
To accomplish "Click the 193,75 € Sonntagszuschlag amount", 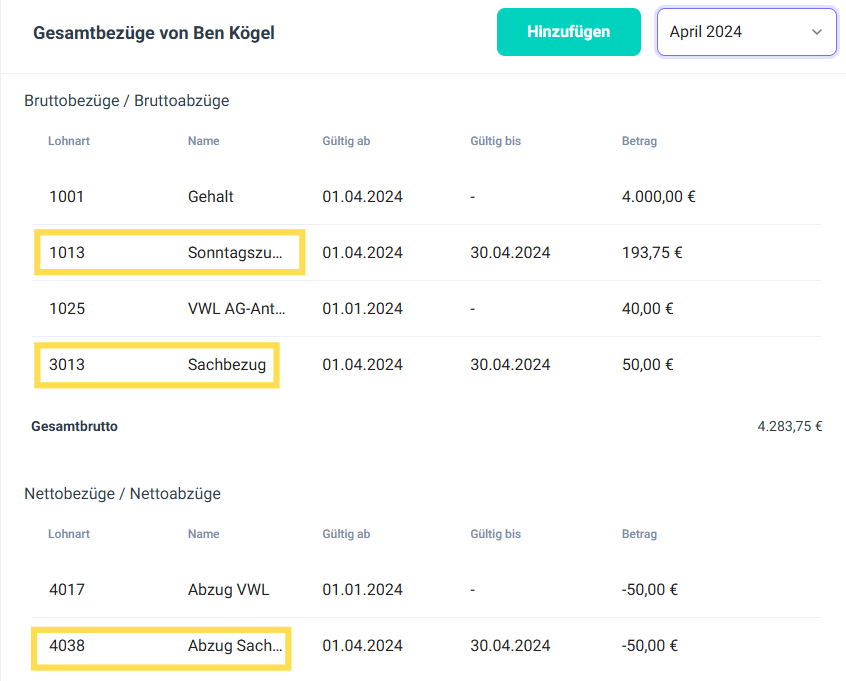I will click(x=652, y=252).
